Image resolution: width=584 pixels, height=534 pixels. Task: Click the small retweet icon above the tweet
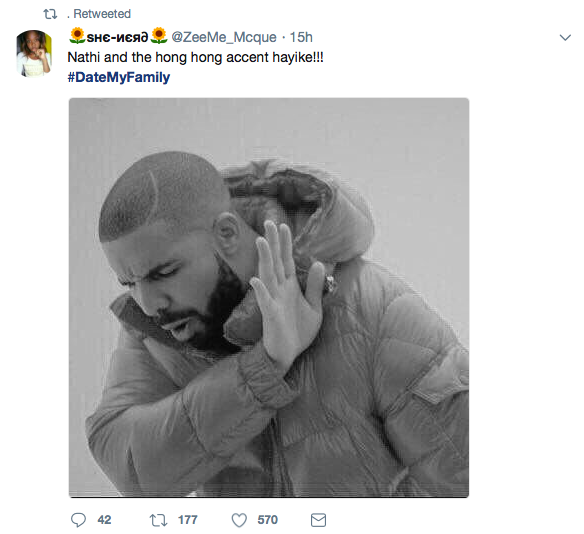click(x=50, y=14)
